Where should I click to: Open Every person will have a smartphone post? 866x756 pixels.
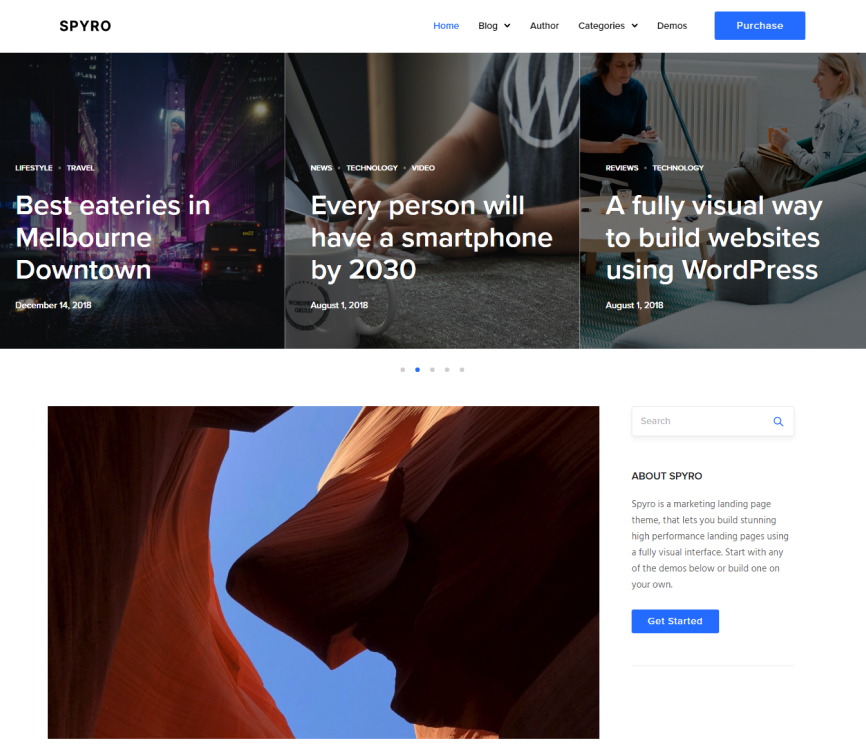click(x=431, y=237)
